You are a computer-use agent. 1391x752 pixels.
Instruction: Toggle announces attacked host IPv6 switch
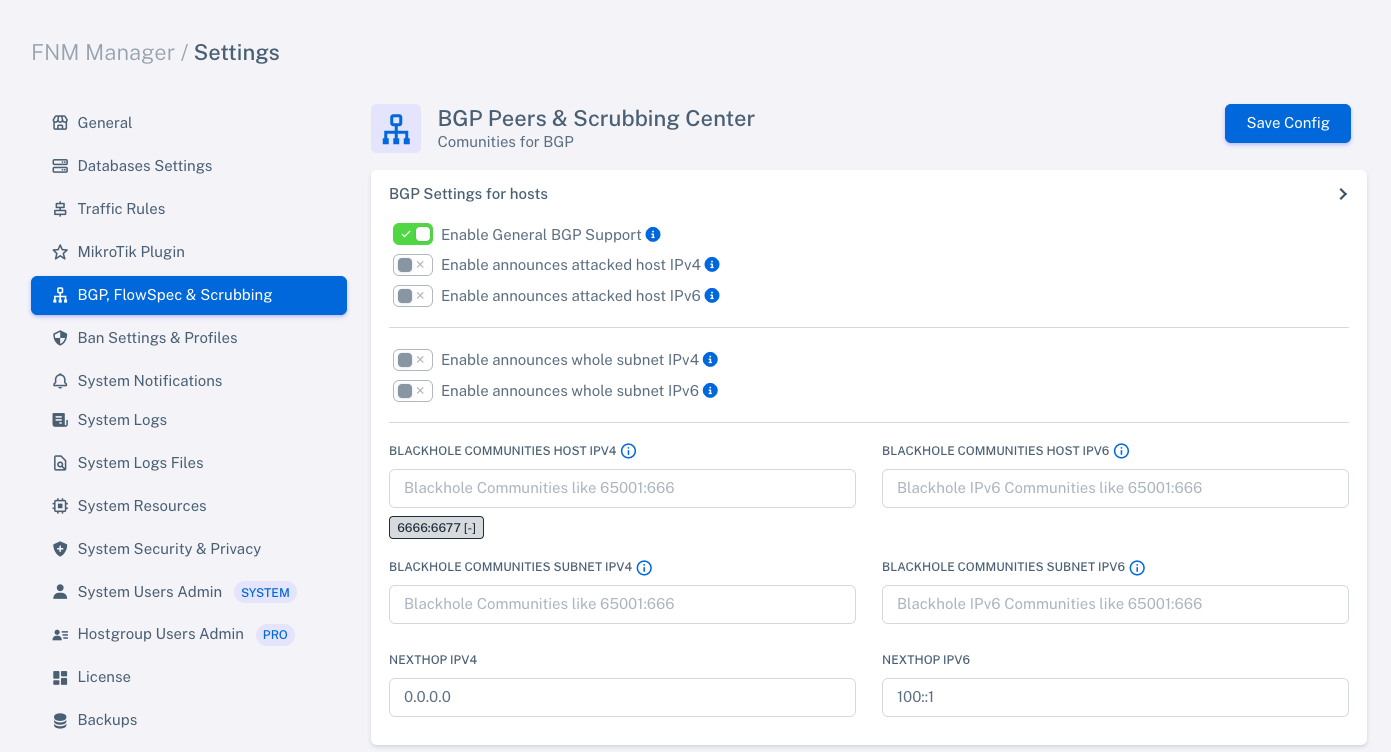(x=412, y=296)
